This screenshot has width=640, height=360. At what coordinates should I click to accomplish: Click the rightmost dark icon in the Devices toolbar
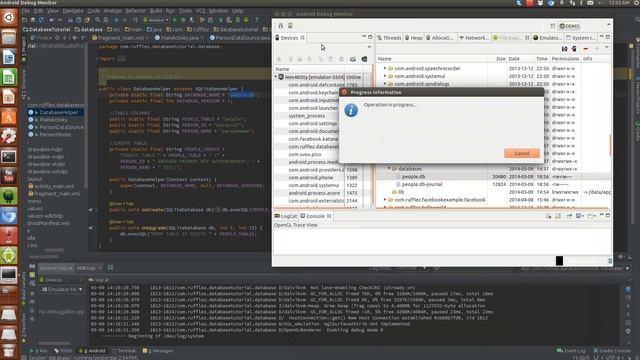point(364,59)
